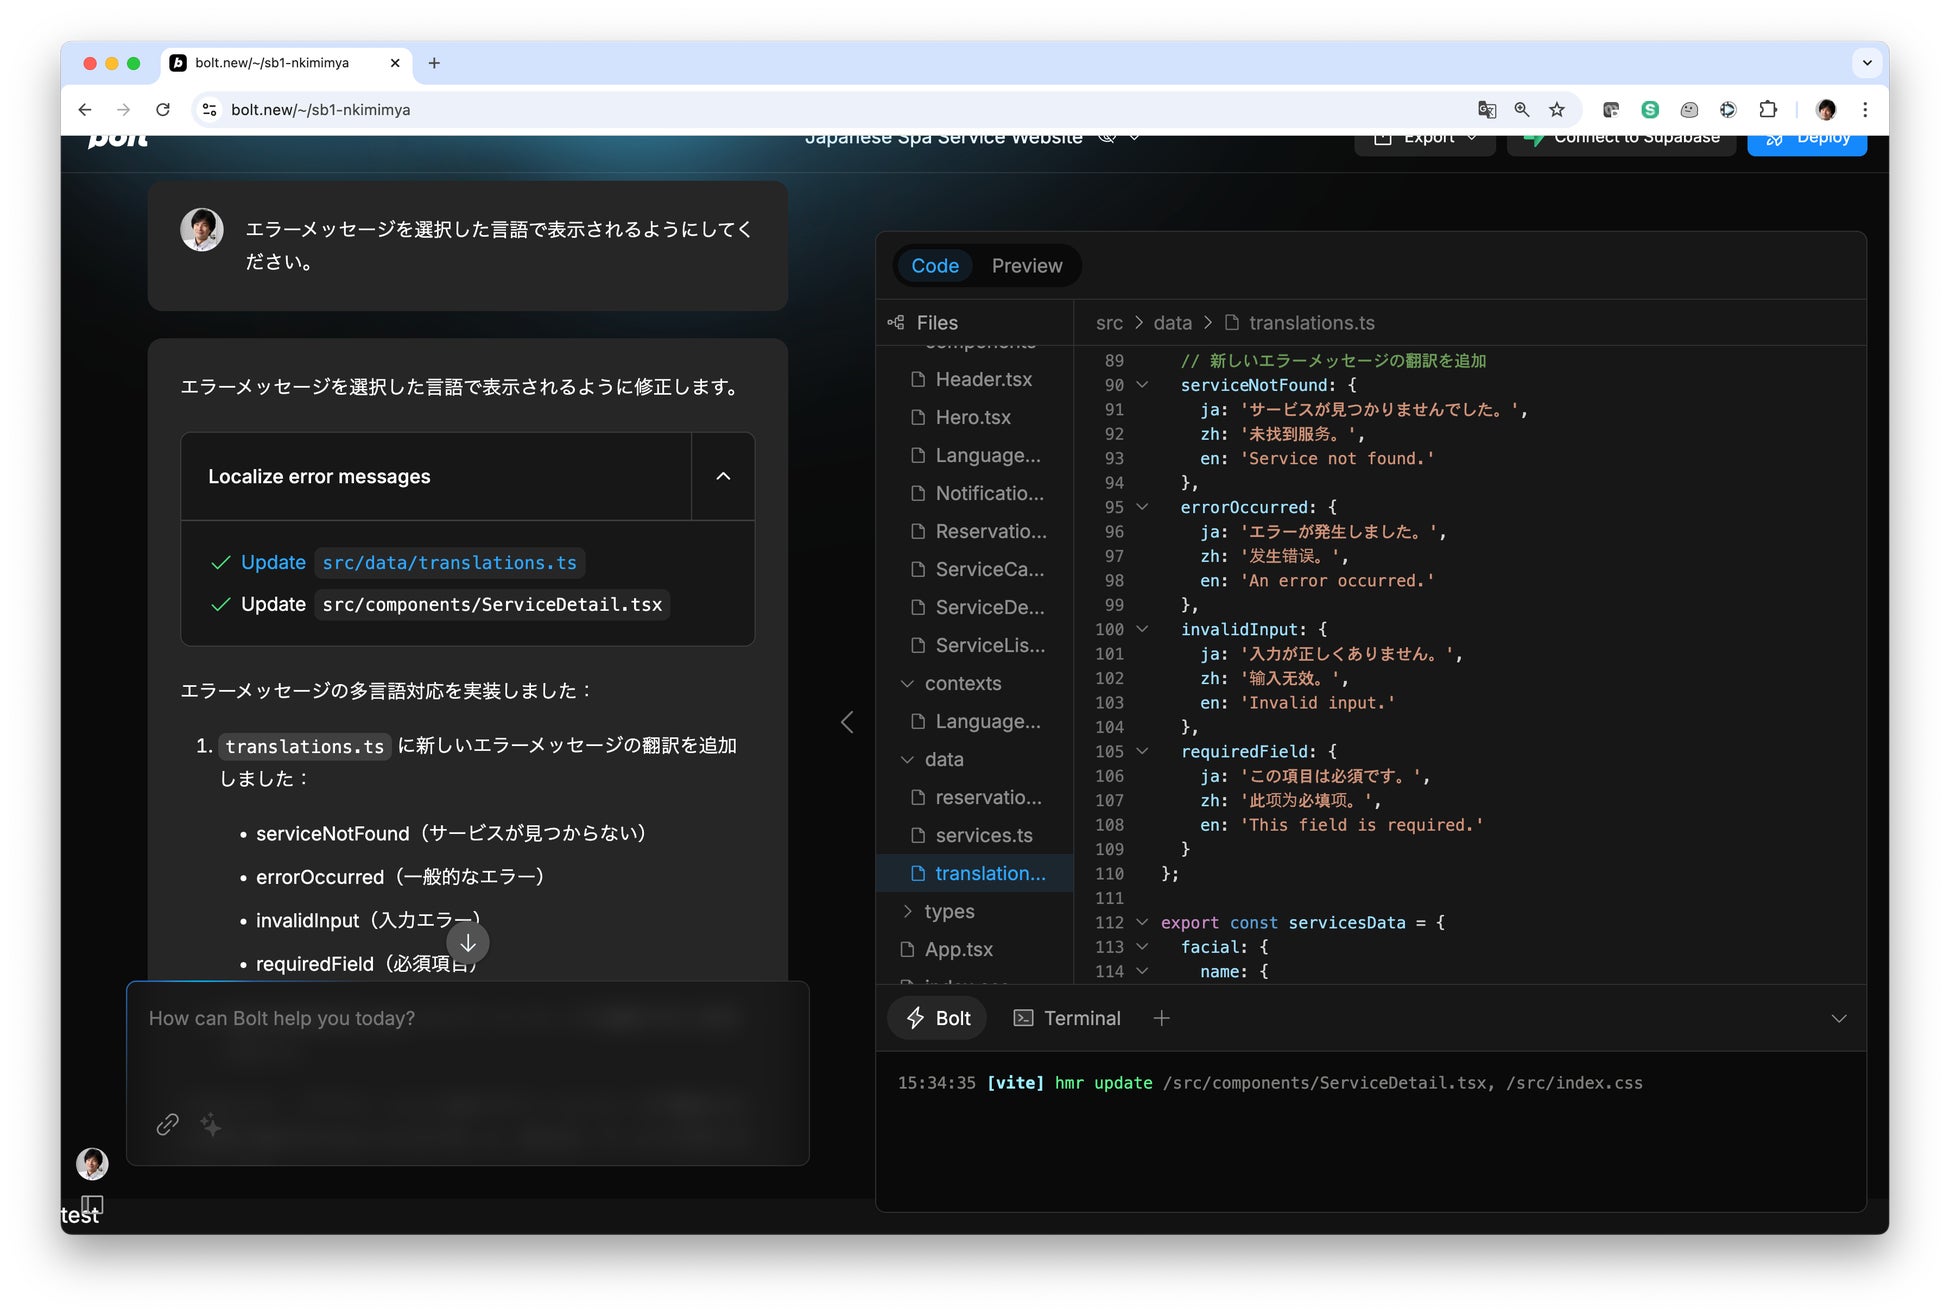Open the browser extensions puzzle icon
This screenshot has height=1315, width=1950.
(1768, 110)
